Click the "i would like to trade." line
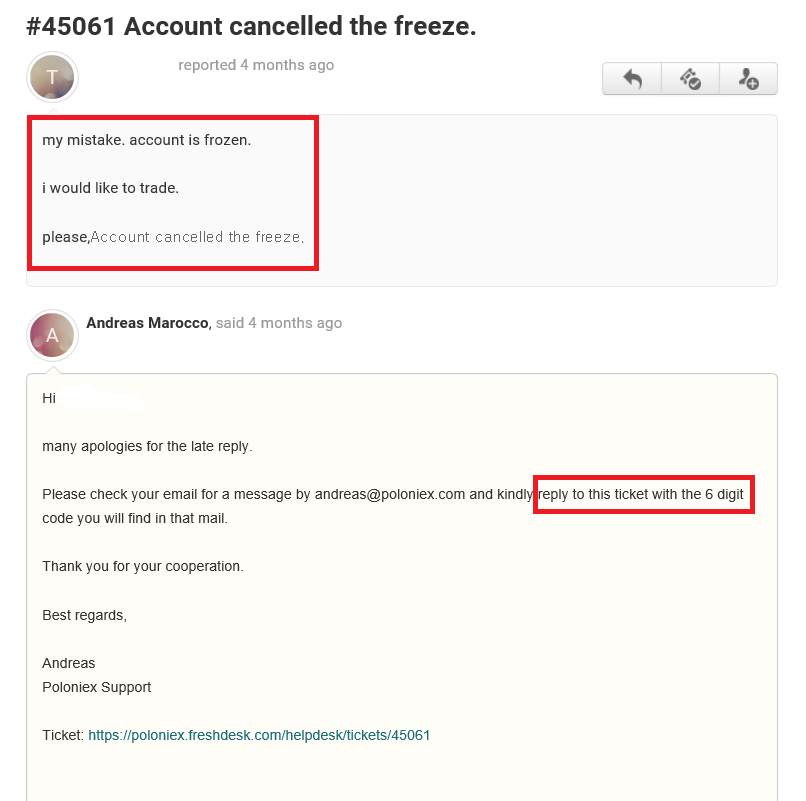This screenshot has height=801, width=806. 110,188
